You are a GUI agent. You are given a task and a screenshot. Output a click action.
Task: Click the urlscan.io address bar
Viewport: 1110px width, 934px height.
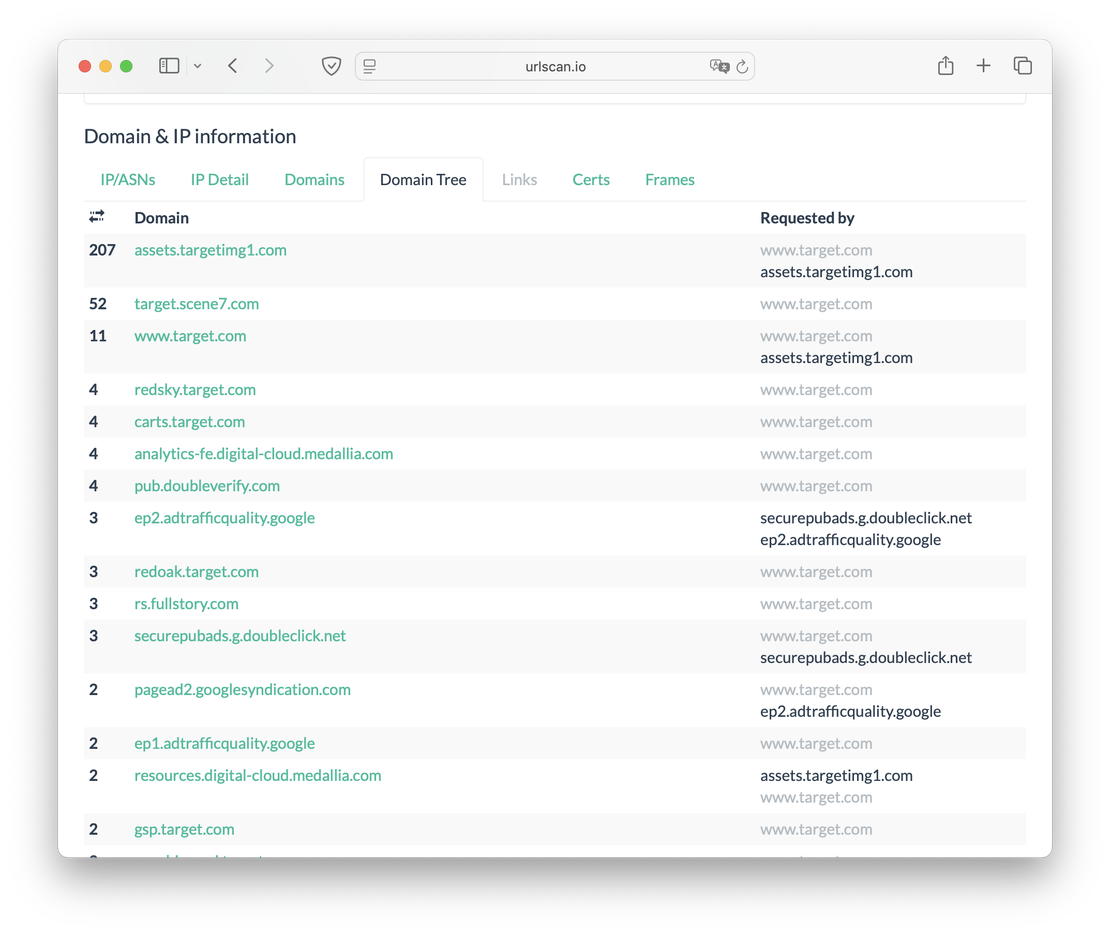555,66
